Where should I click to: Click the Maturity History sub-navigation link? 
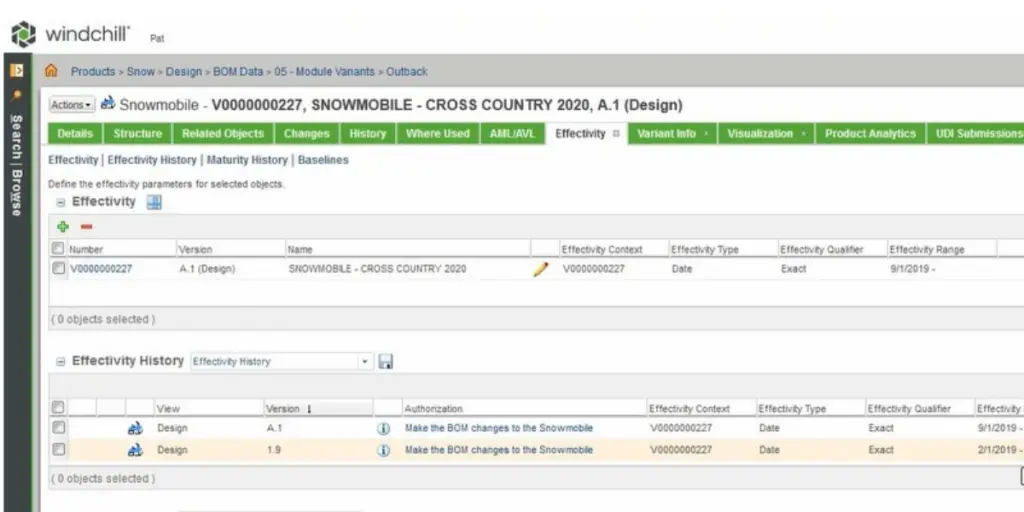click(x=247, y=160)
